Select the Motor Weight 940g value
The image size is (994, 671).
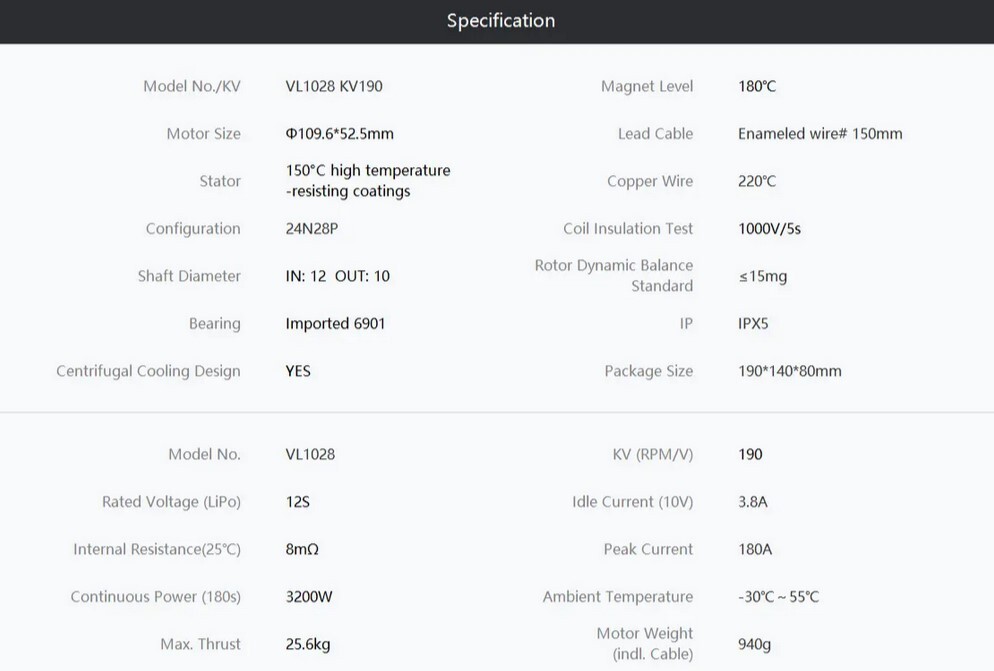(754, 644)
